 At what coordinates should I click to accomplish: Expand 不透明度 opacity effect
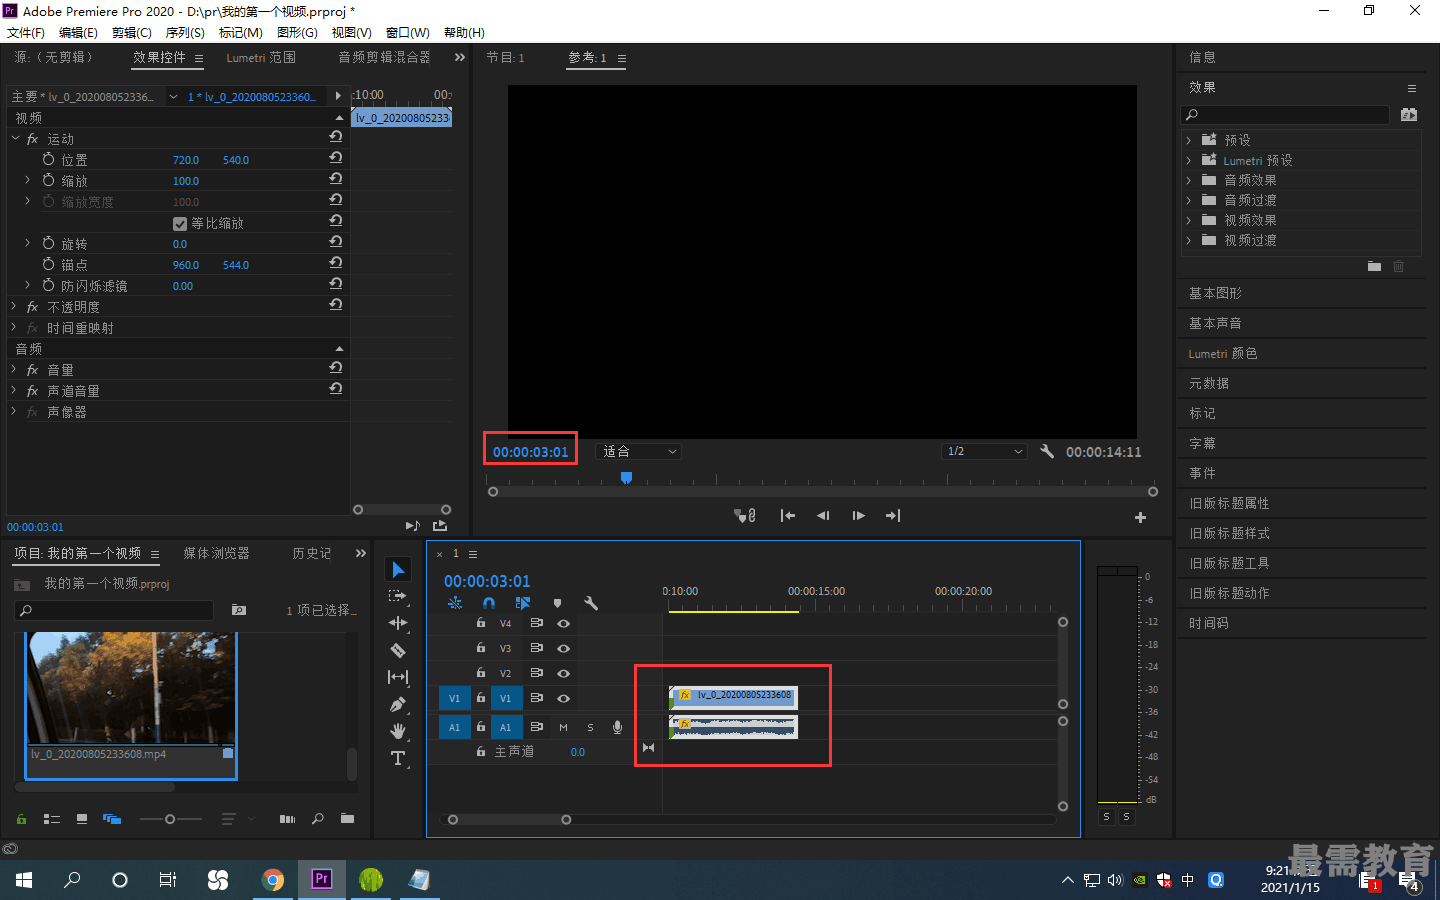click(14, 306)
